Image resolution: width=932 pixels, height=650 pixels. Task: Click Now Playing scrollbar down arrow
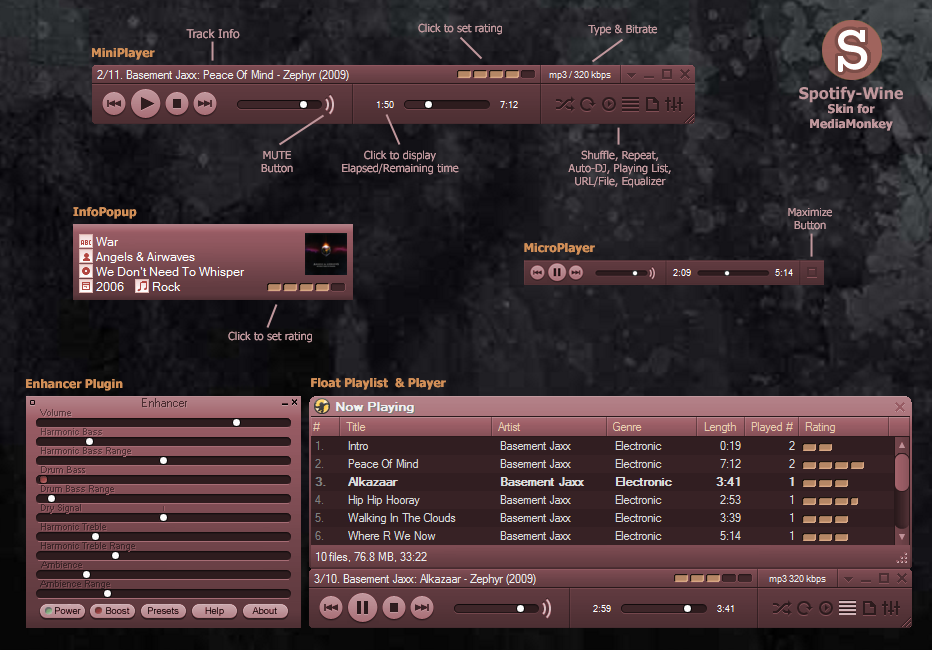click(x=902, y=537)
